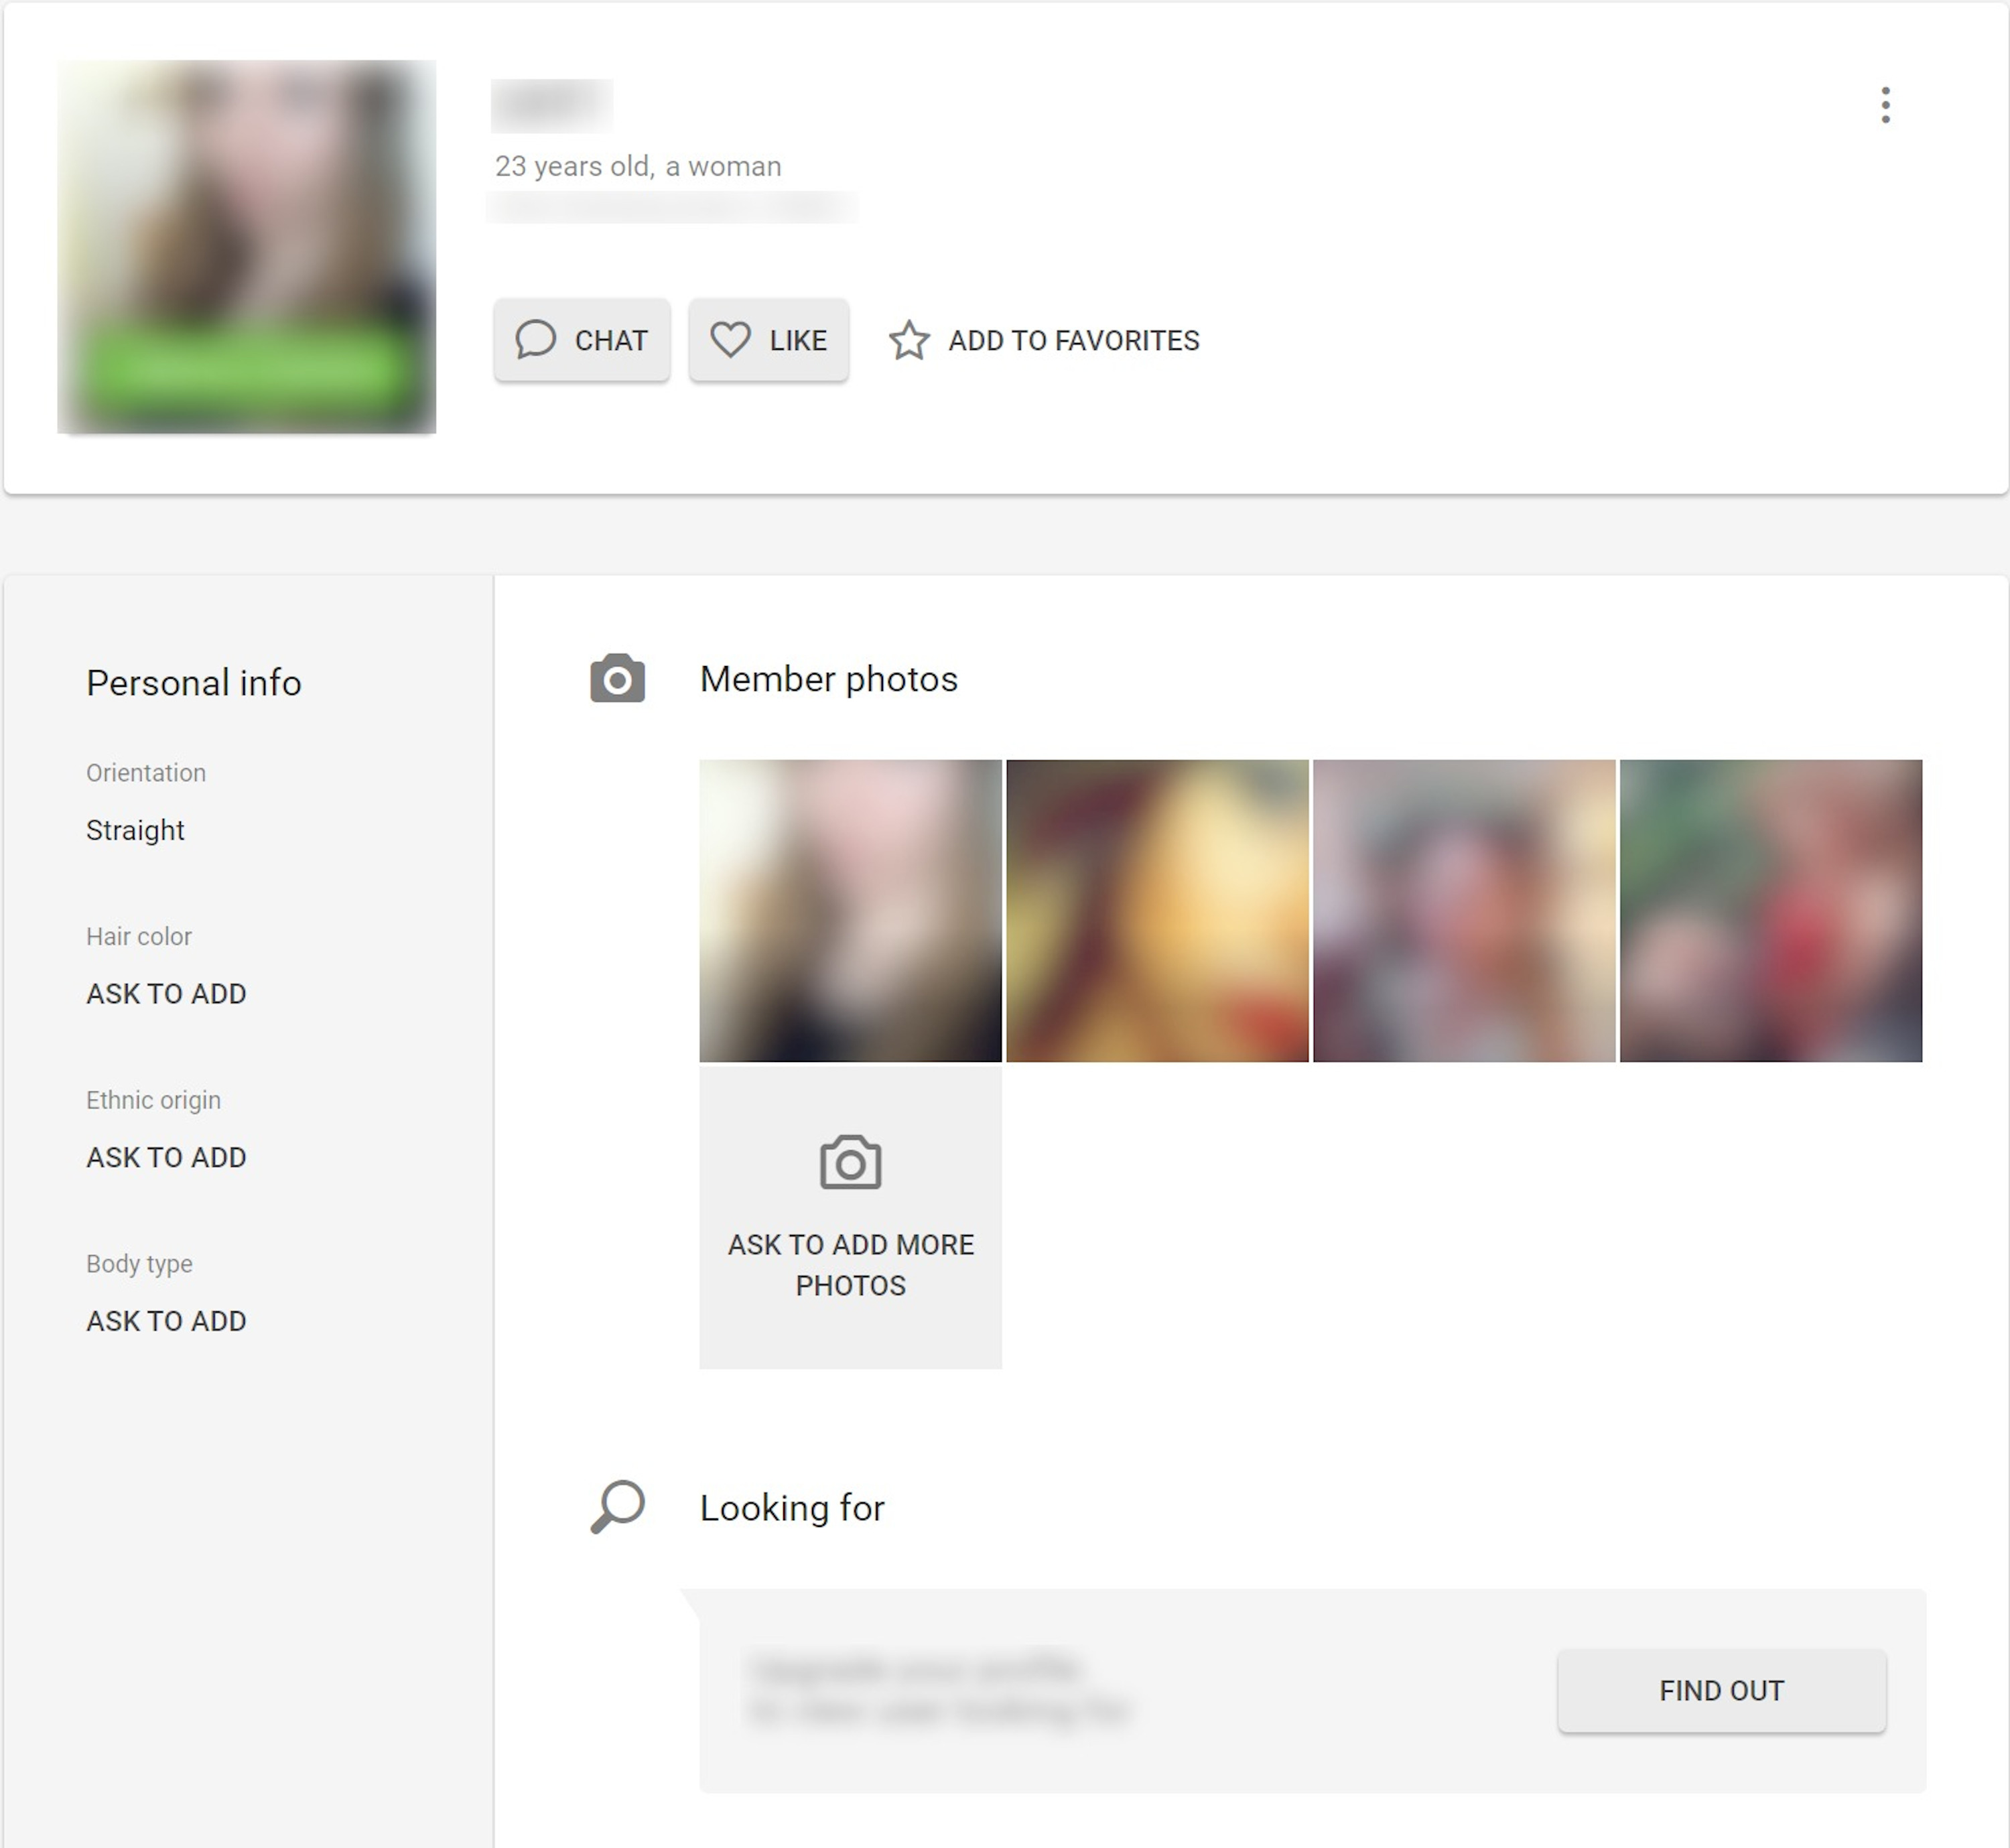Image resolution: width=2010 pixels, height=1848 pixels.
Task: Click camera outline icon in photo request tile
Action: click(850, 1163)
